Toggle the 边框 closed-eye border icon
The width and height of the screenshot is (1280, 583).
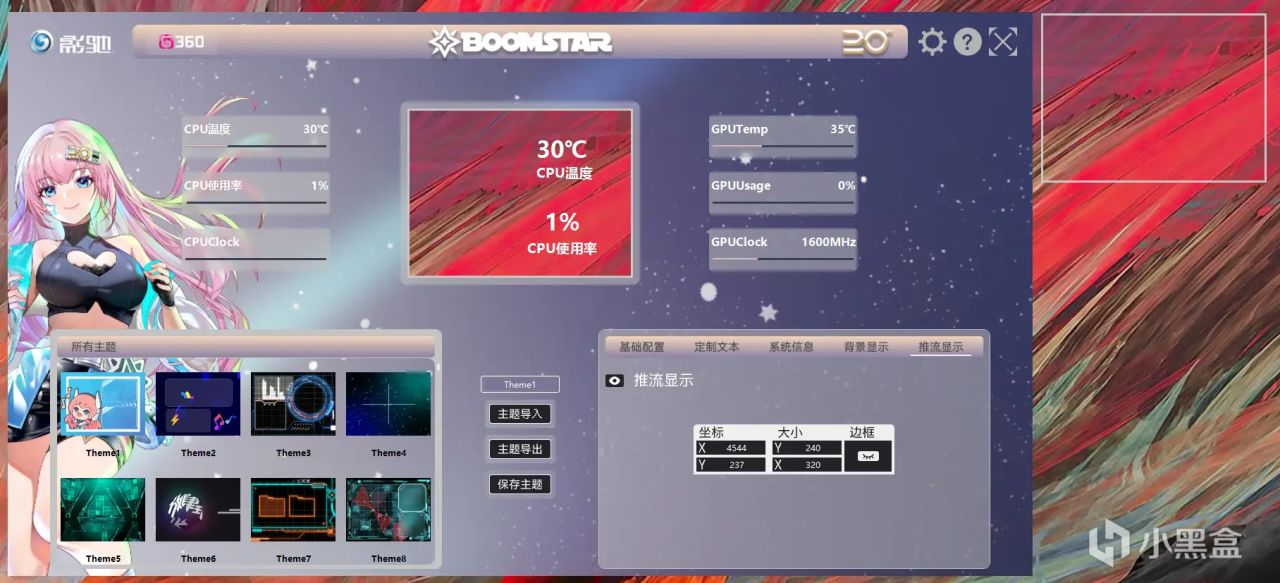coord(868,456)
